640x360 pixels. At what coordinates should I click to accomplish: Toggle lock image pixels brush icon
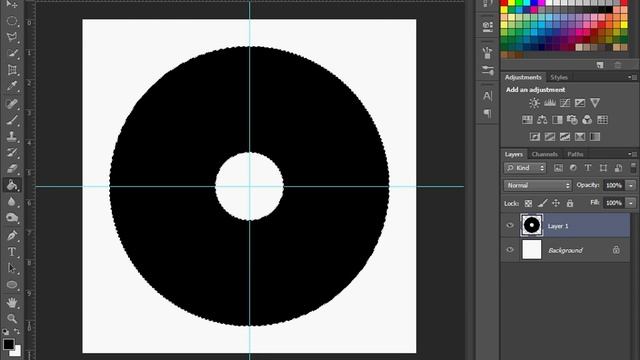pyautogui.click(x=542, y=203)
